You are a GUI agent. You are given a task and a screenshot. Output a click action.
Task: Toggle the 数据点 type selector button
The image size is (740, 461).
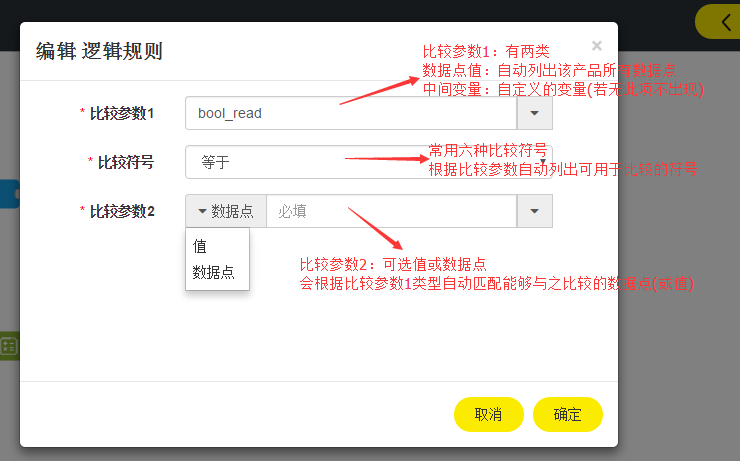click(x=225, y=211)
